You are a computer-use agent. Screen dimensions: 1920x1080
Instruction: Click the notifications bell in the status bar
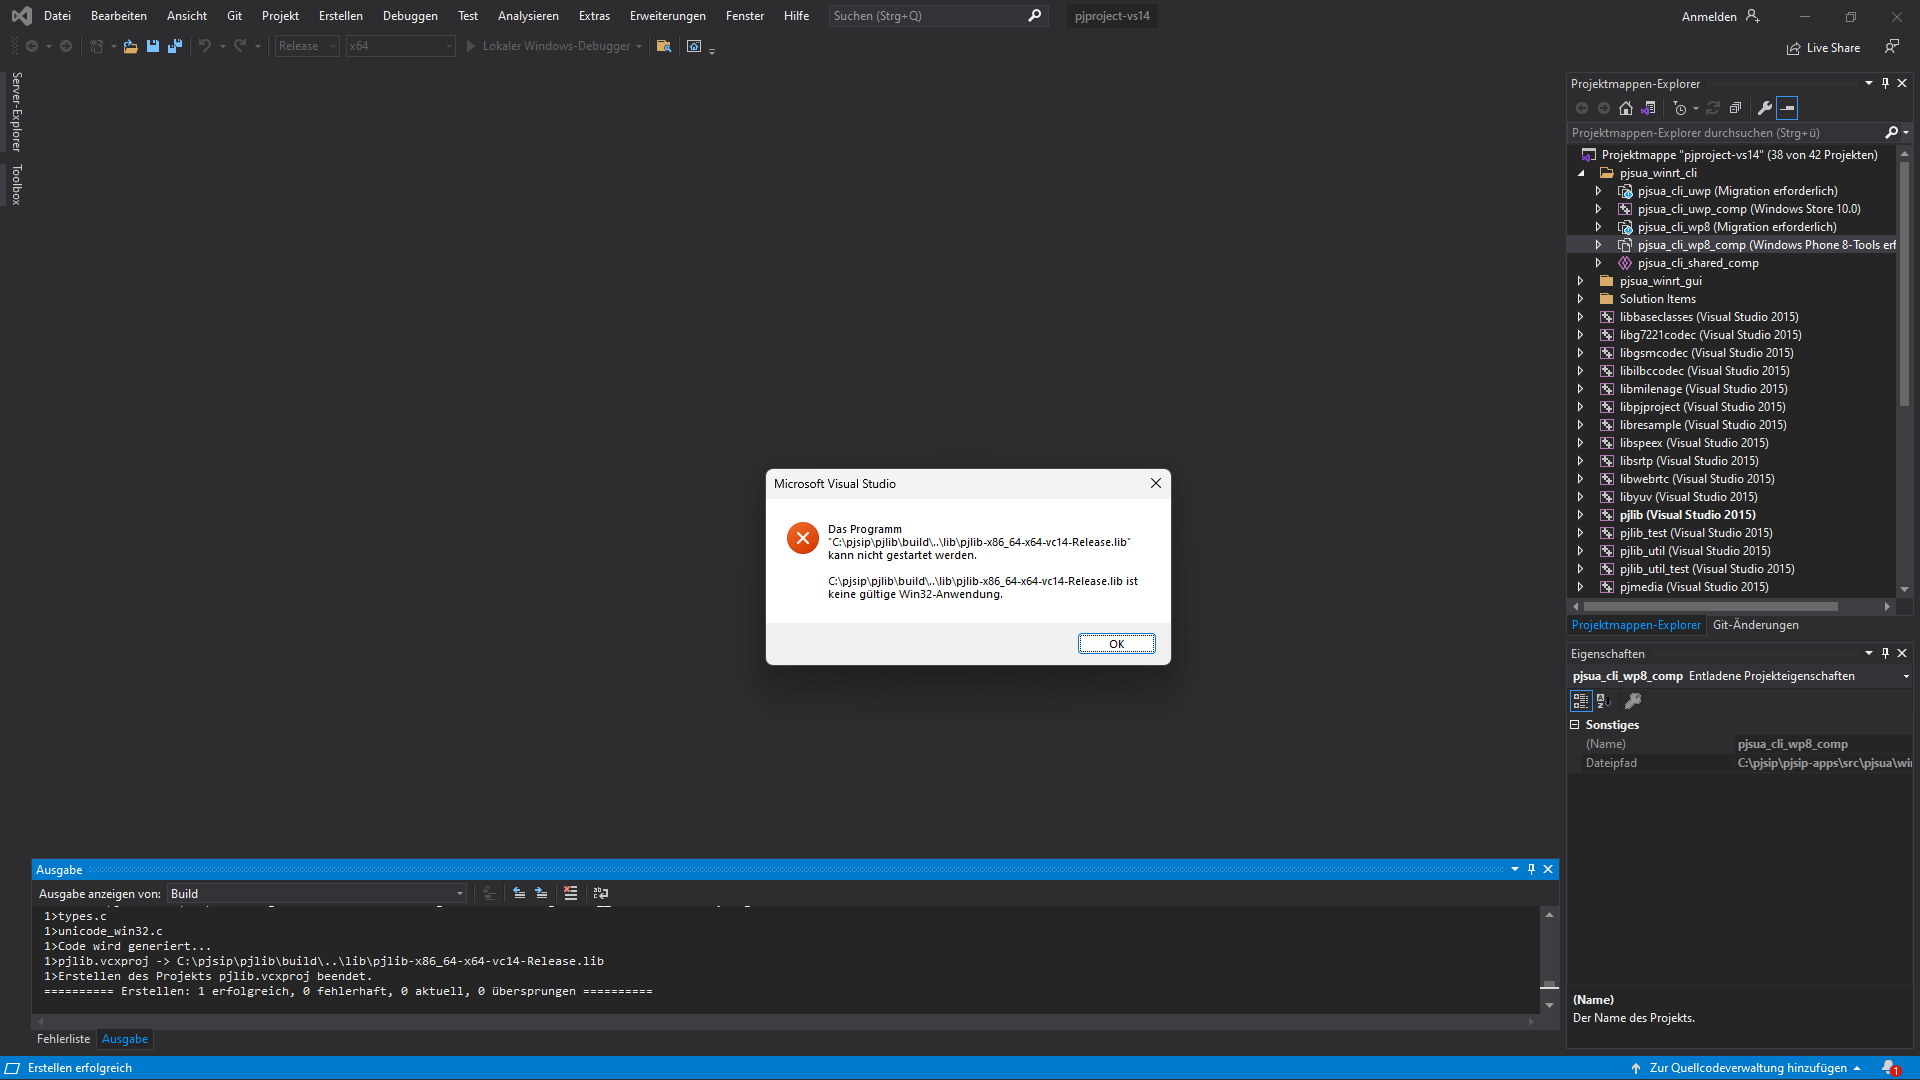[1890, 1068]
